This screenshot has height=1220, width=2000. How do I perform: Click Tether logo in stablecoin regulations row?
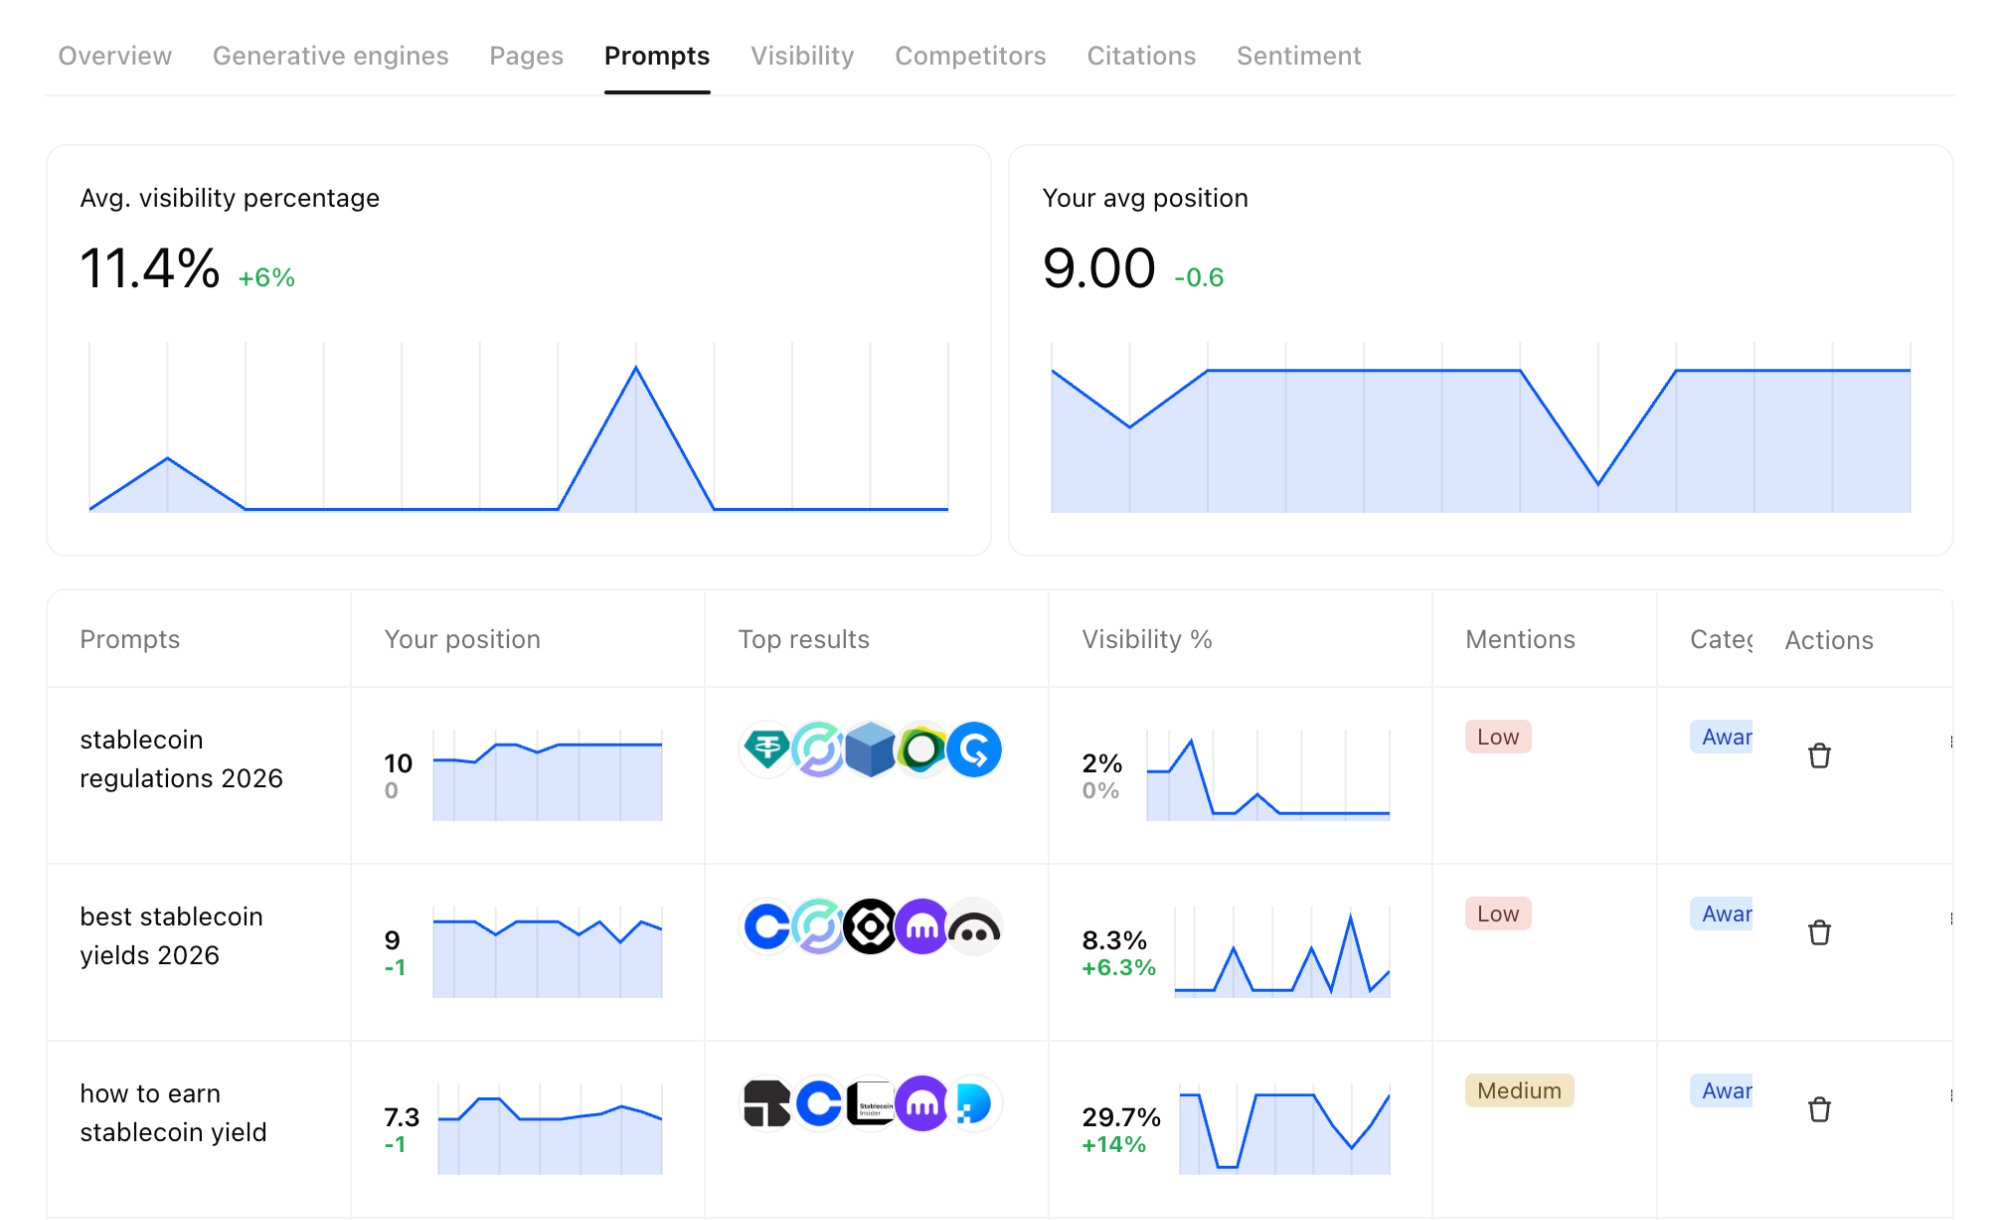tap(767, 749)
